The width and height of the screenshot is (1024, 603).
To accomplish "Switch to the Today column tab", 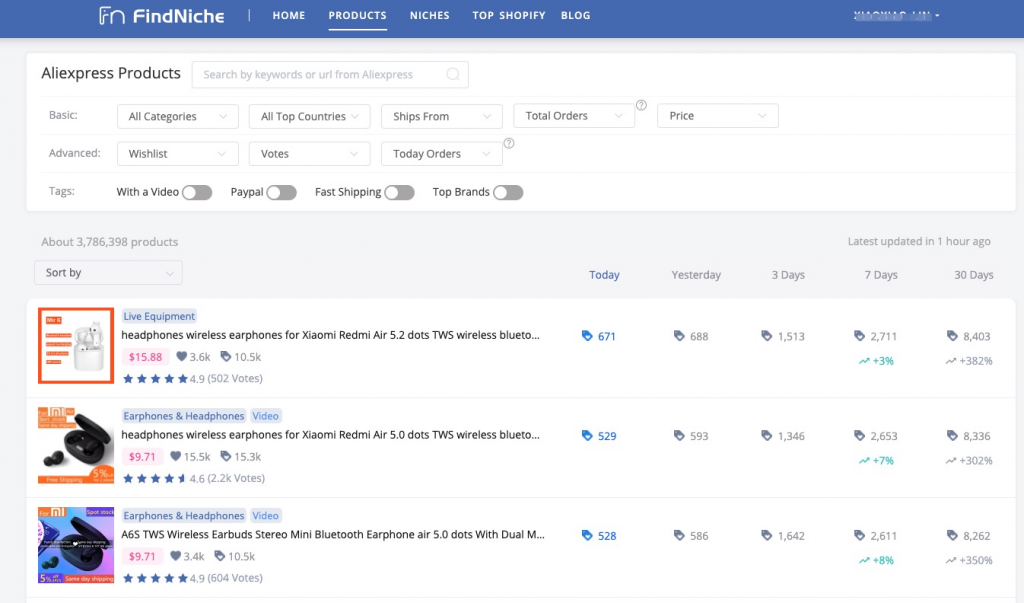I will point(604,275).
